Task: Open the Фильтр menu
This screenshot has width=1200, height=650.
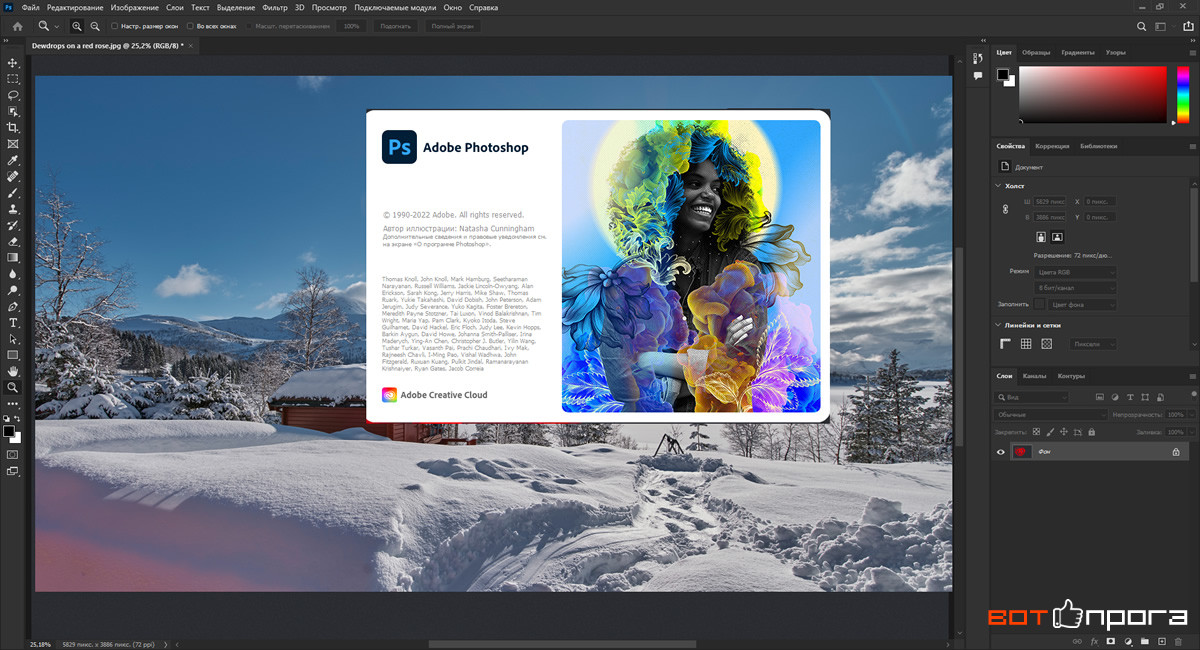Action: click(274, 7)
